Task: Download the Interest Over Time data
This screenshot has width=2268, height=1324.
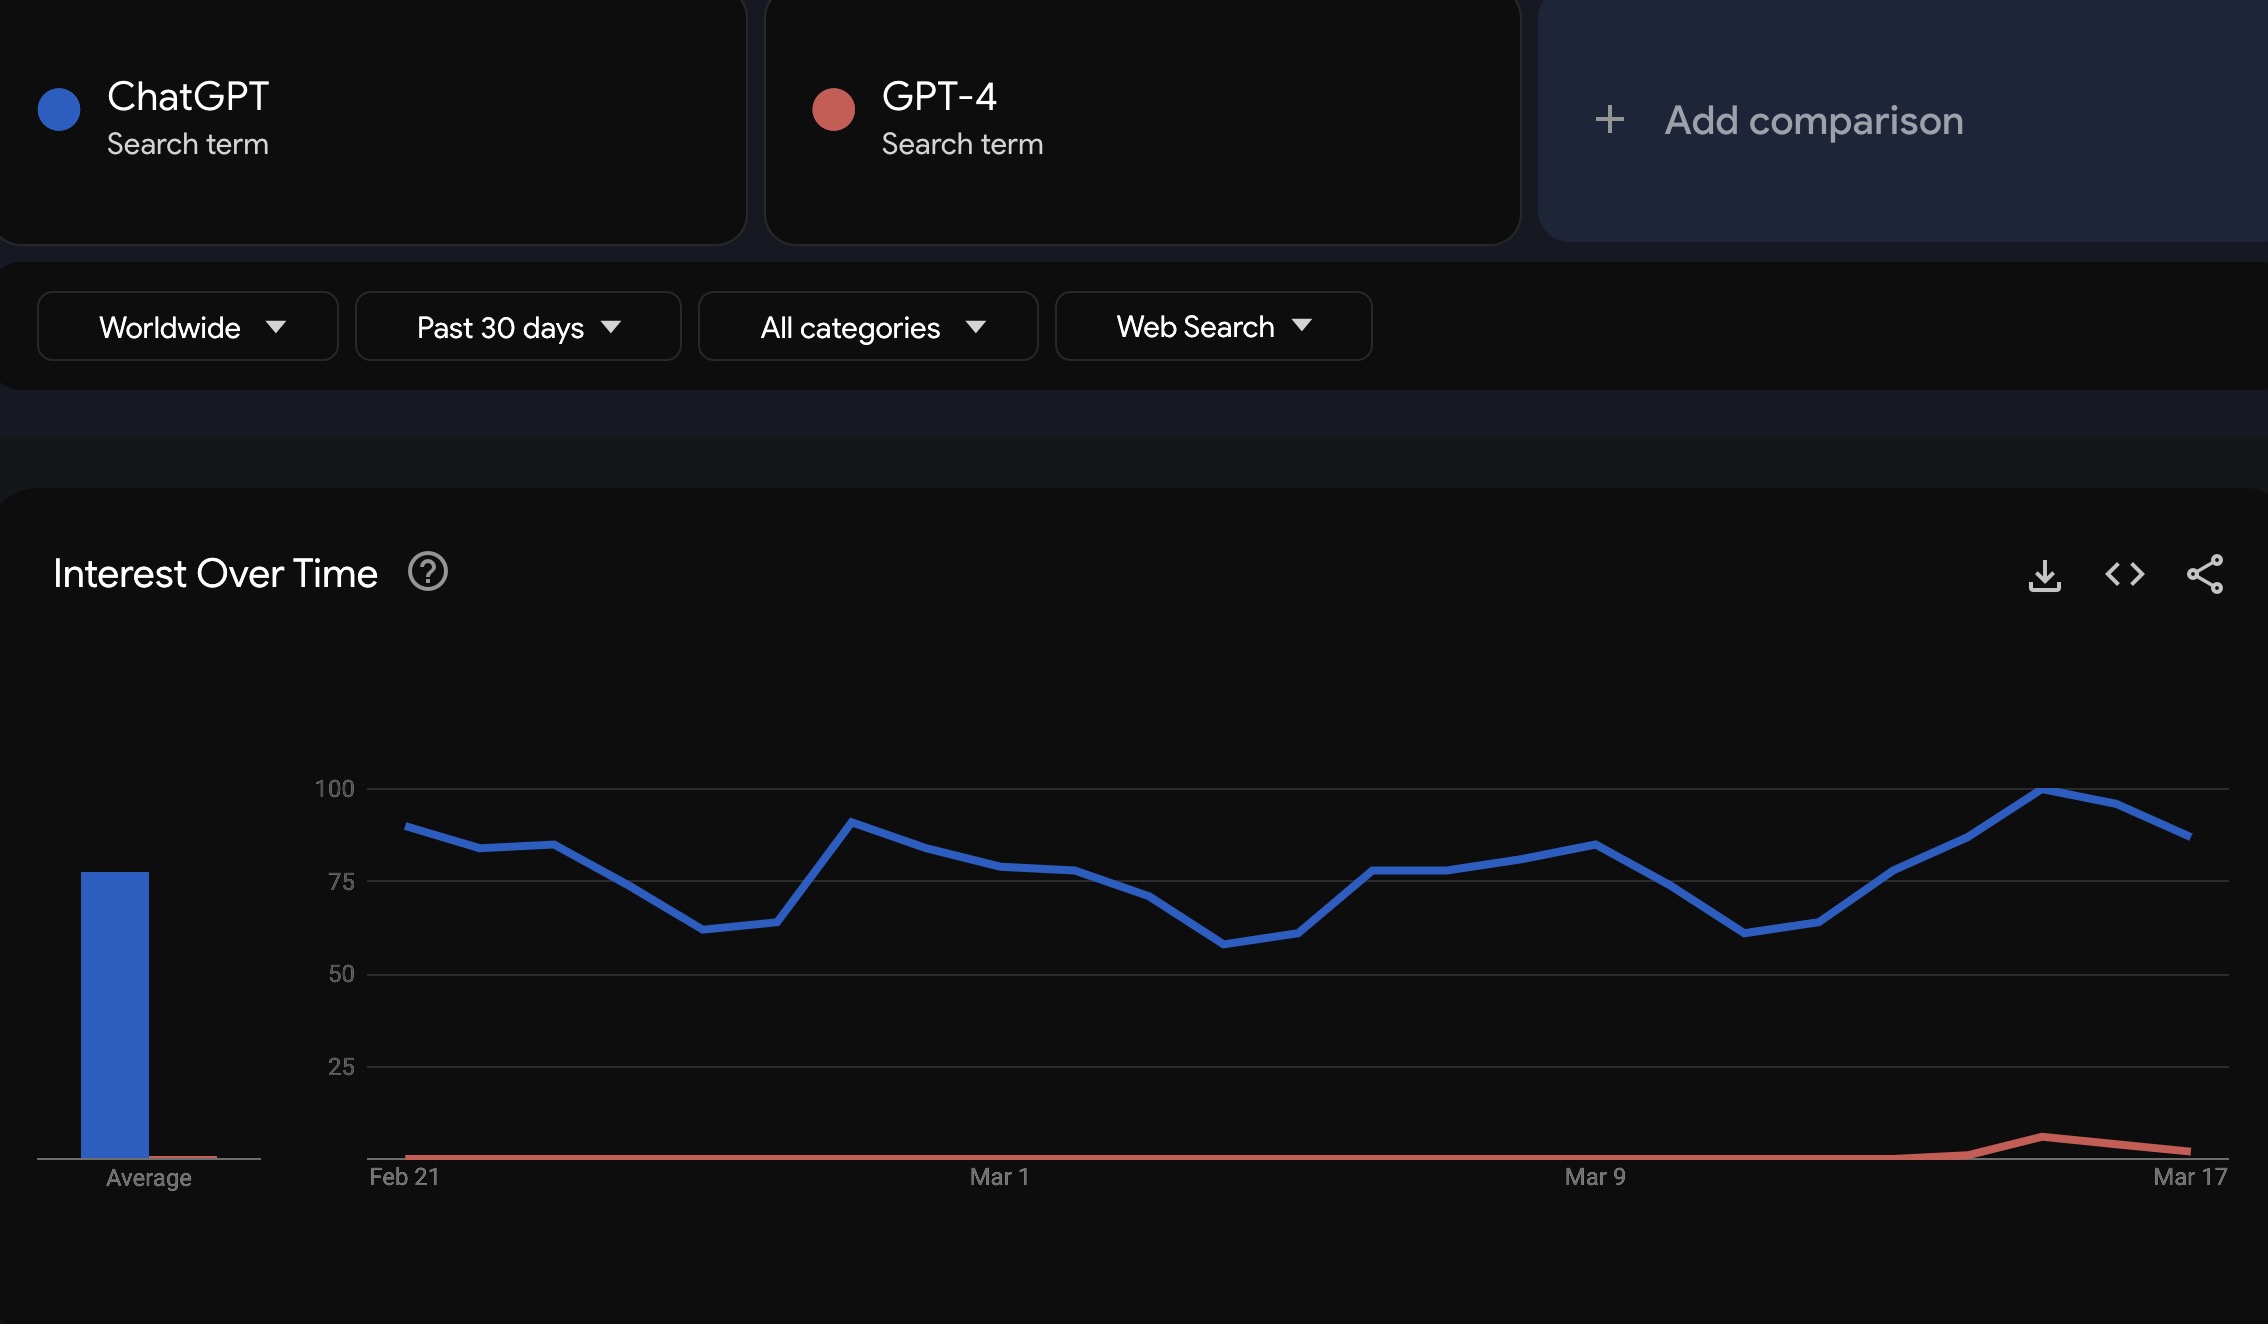Action: pos(2044,575)
